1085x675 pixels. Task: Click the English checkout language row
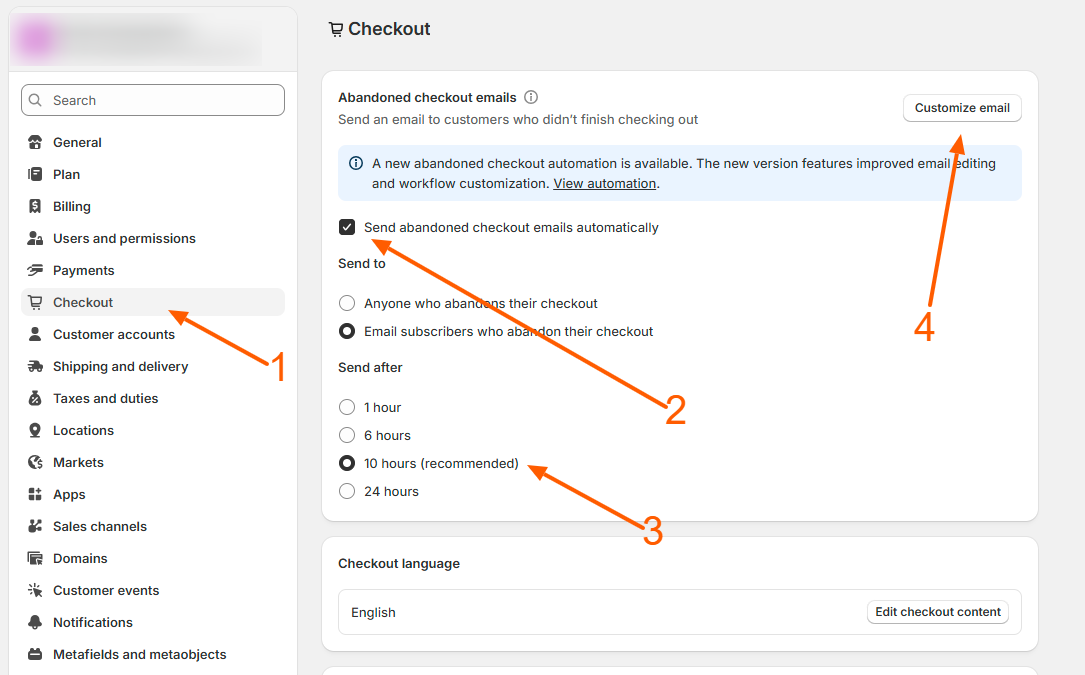(680, 612)
